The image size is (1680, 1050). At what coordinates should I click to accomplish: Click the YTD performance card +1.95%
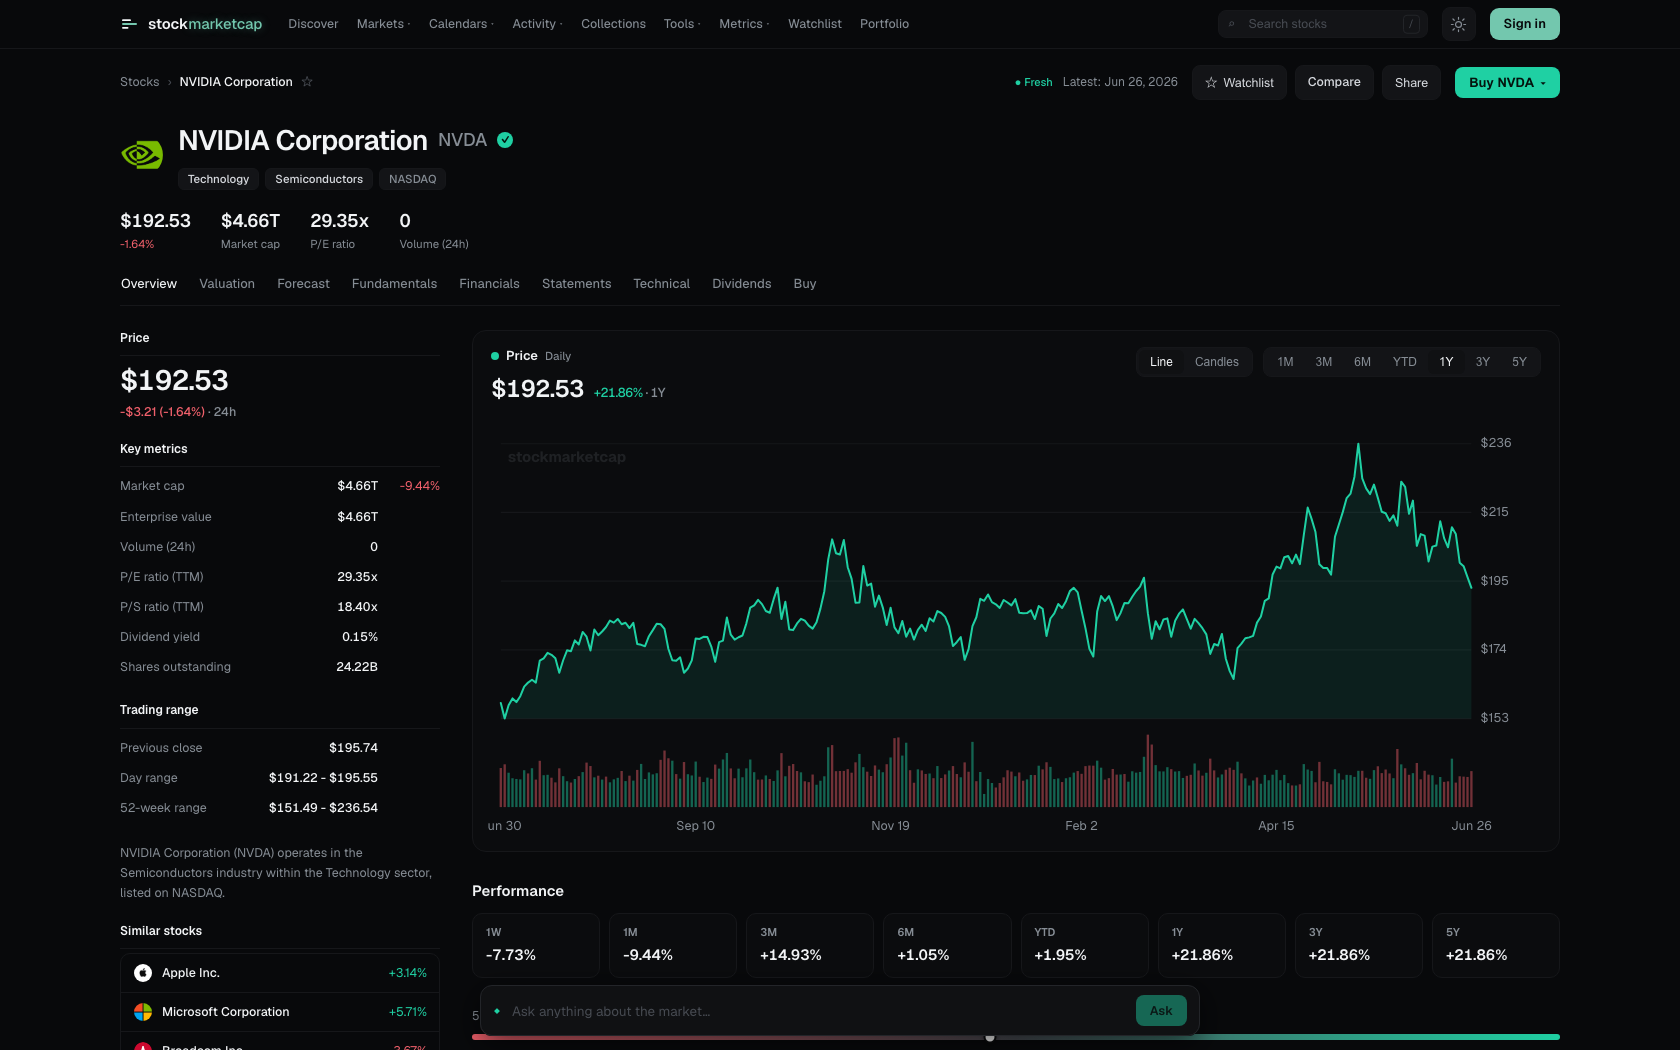(1084, 945)
